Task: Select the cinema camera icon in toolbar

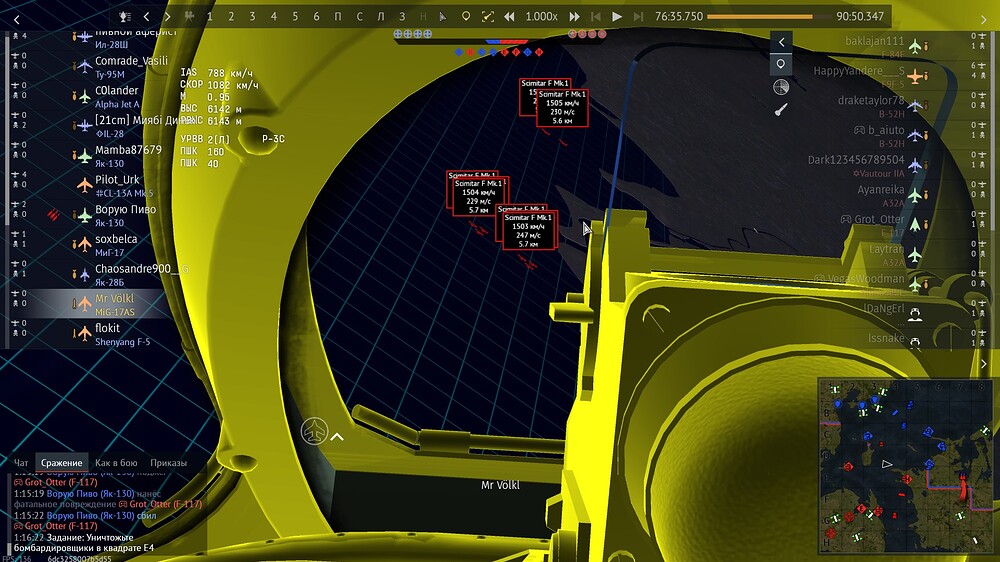Action: pos(189,17)
